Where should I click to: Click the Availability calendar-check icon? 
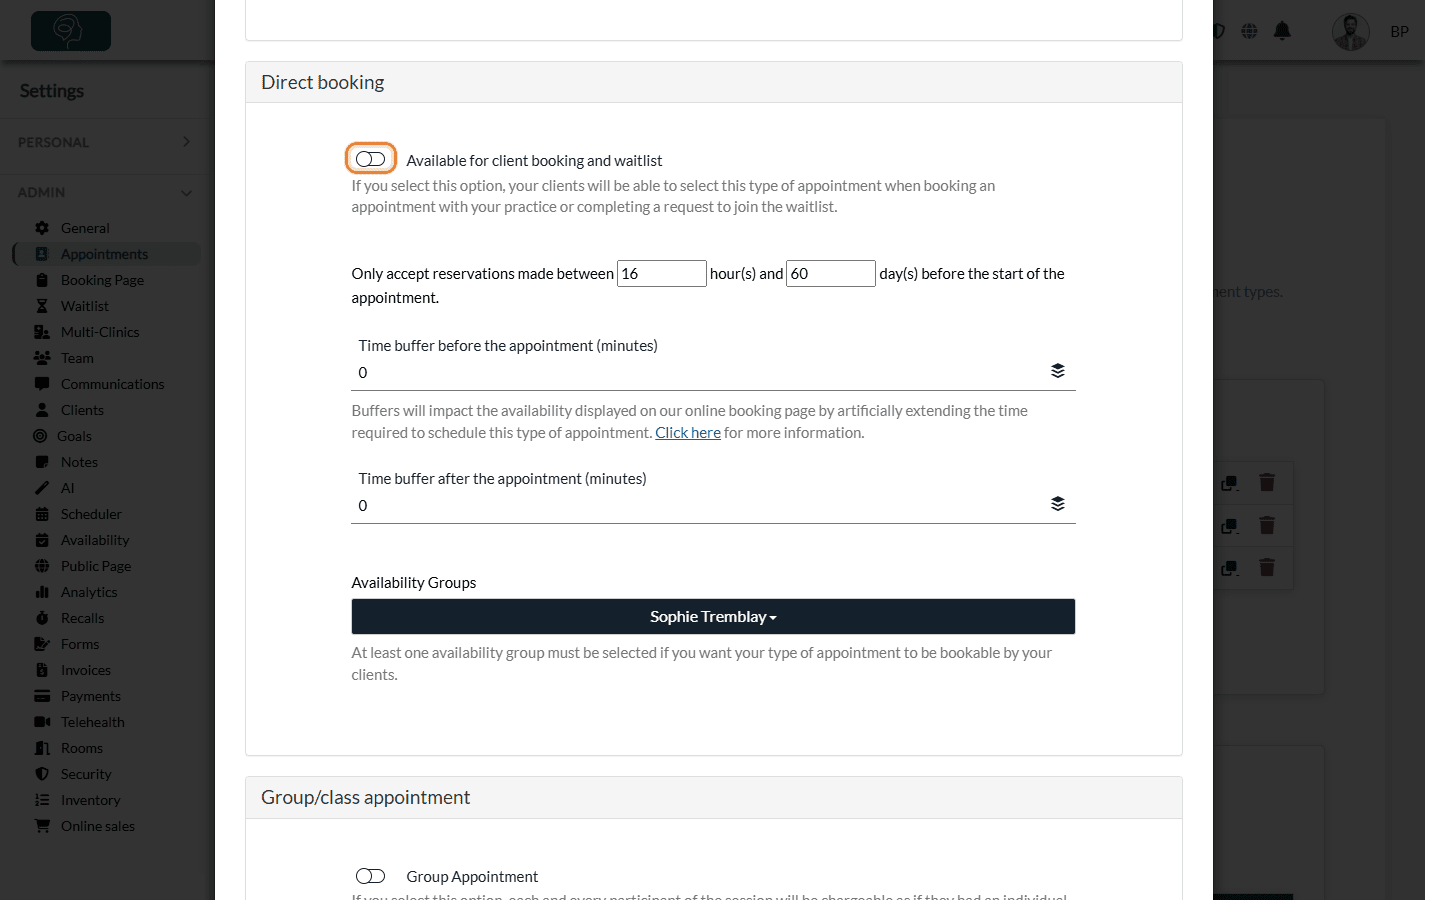click(42, 540)
